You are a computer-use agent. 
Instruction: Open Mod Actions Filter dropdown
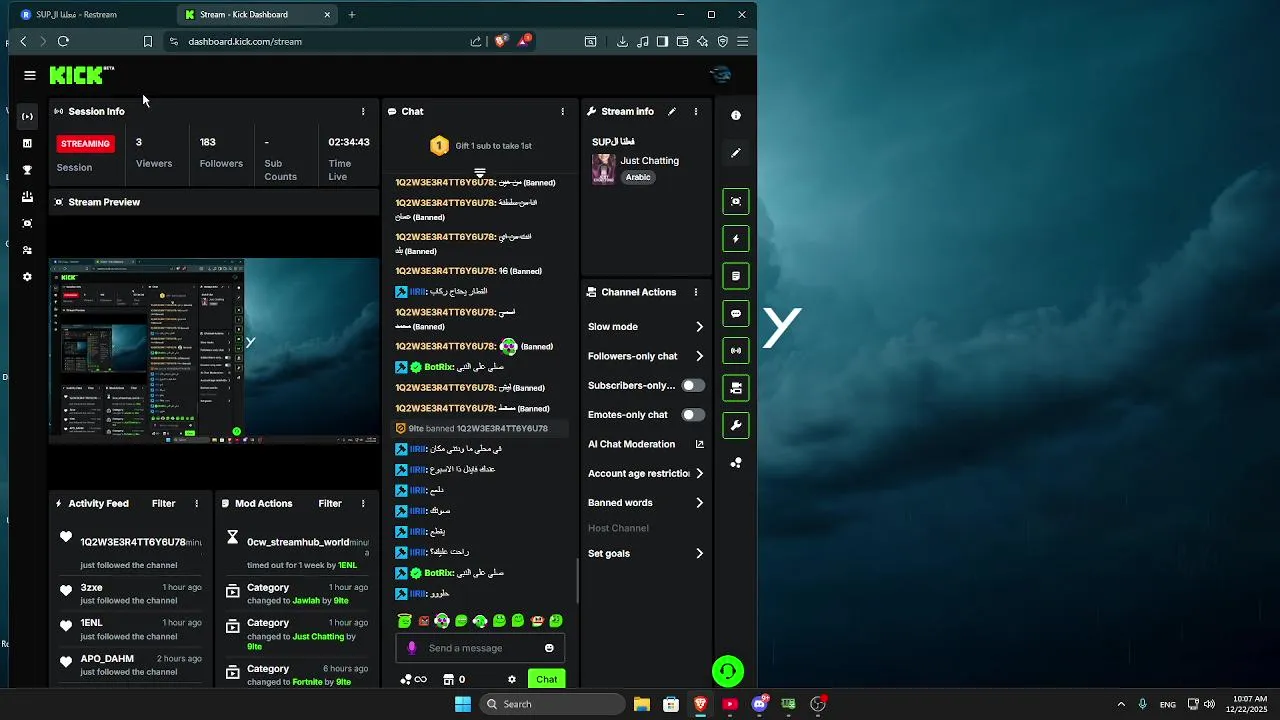330,504
